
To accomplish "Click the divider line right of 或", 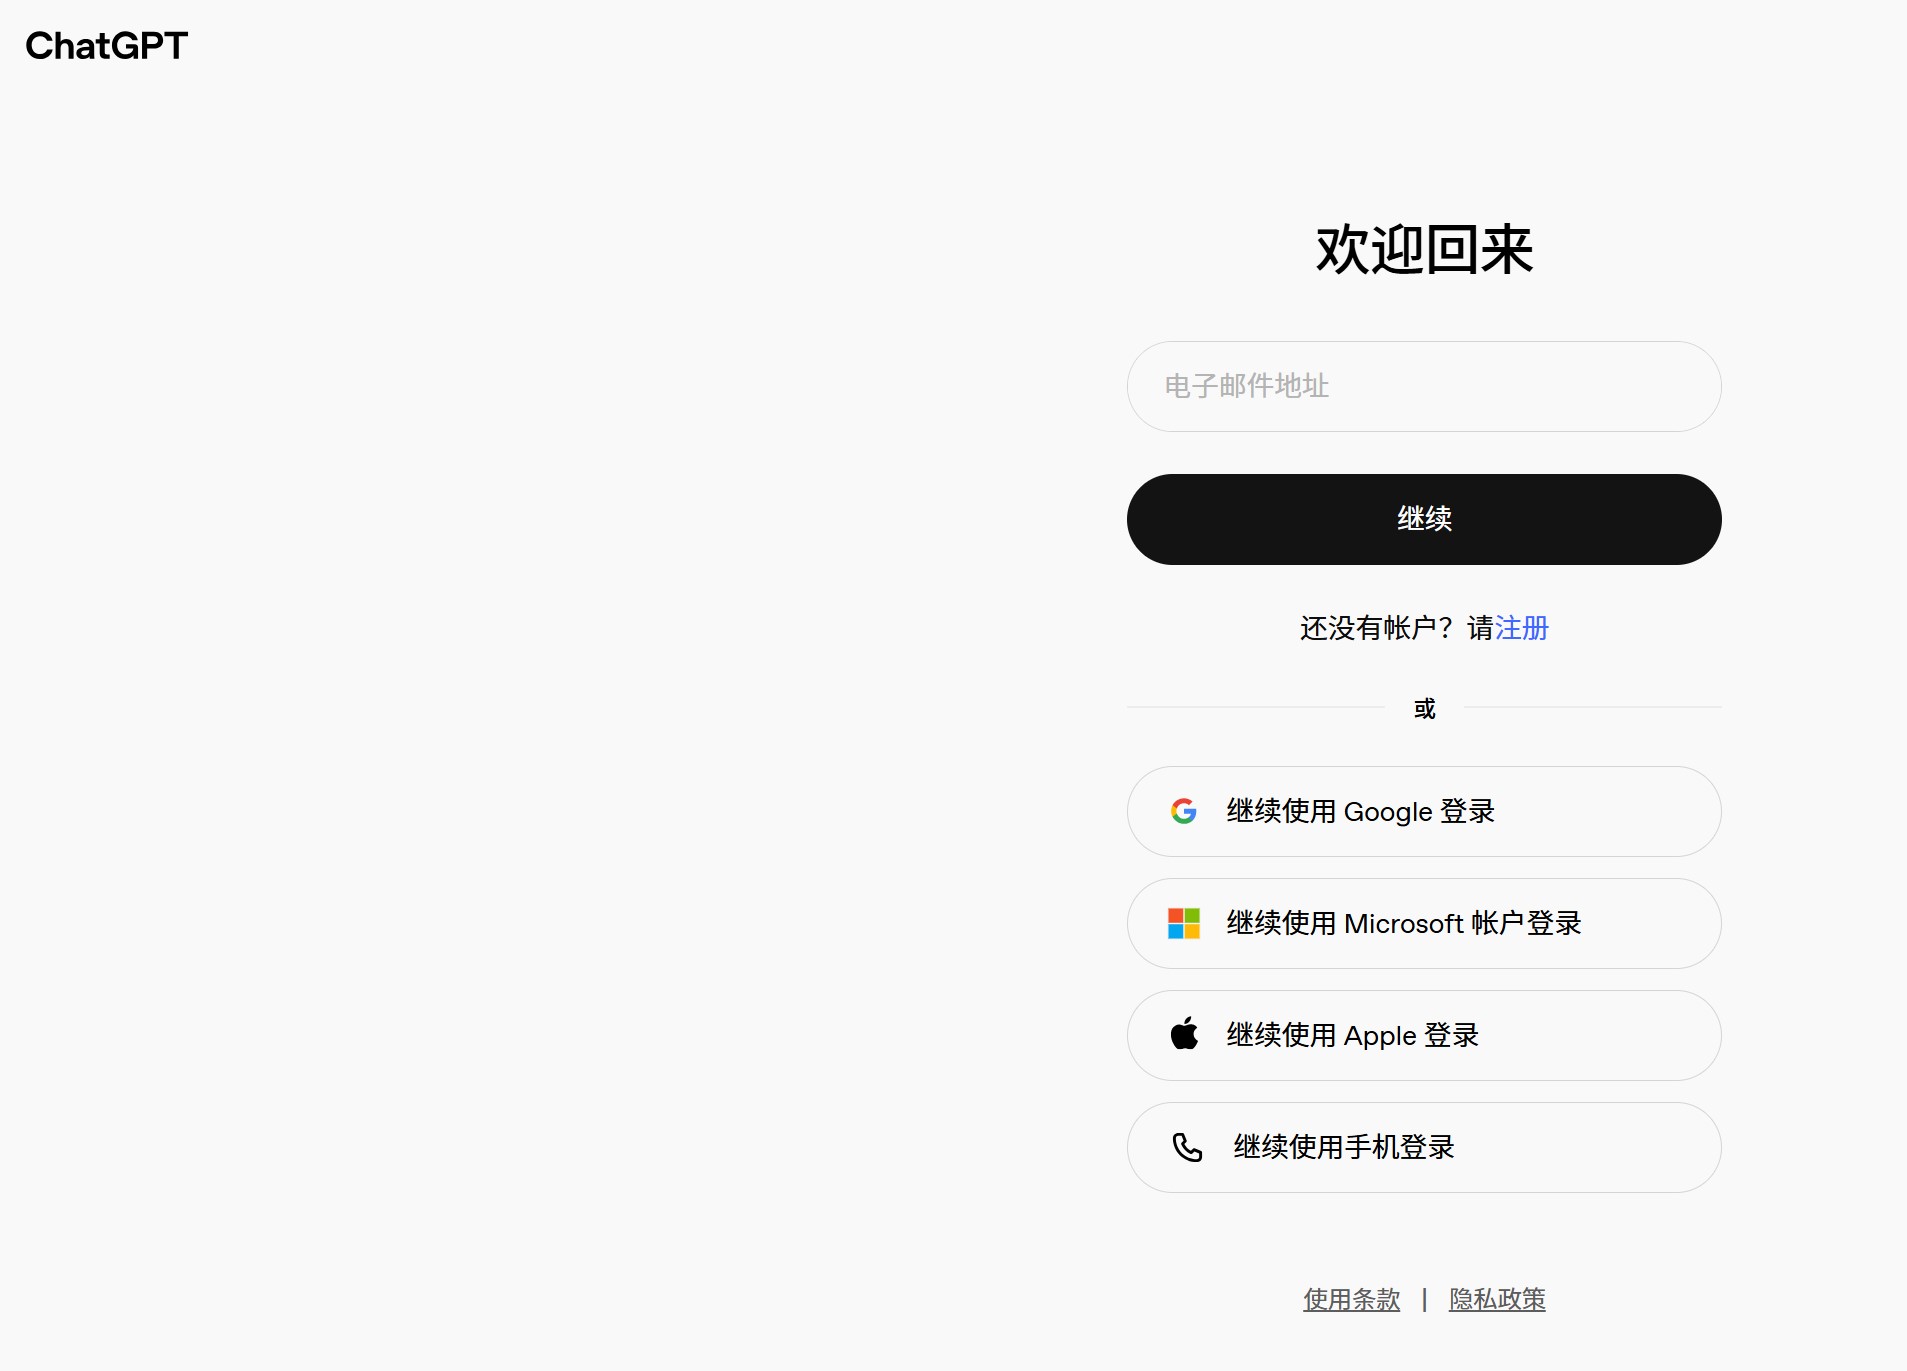I will coord(1592,707).
